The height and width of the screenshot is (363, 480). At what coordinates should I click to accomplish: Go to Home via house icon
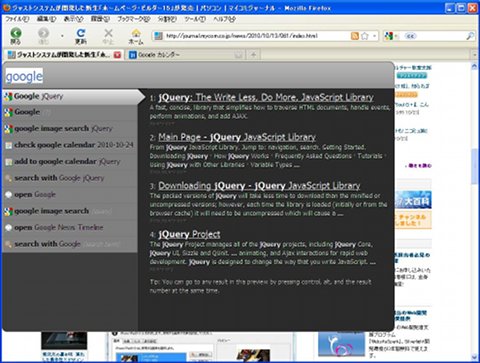(x=136, y=33)
